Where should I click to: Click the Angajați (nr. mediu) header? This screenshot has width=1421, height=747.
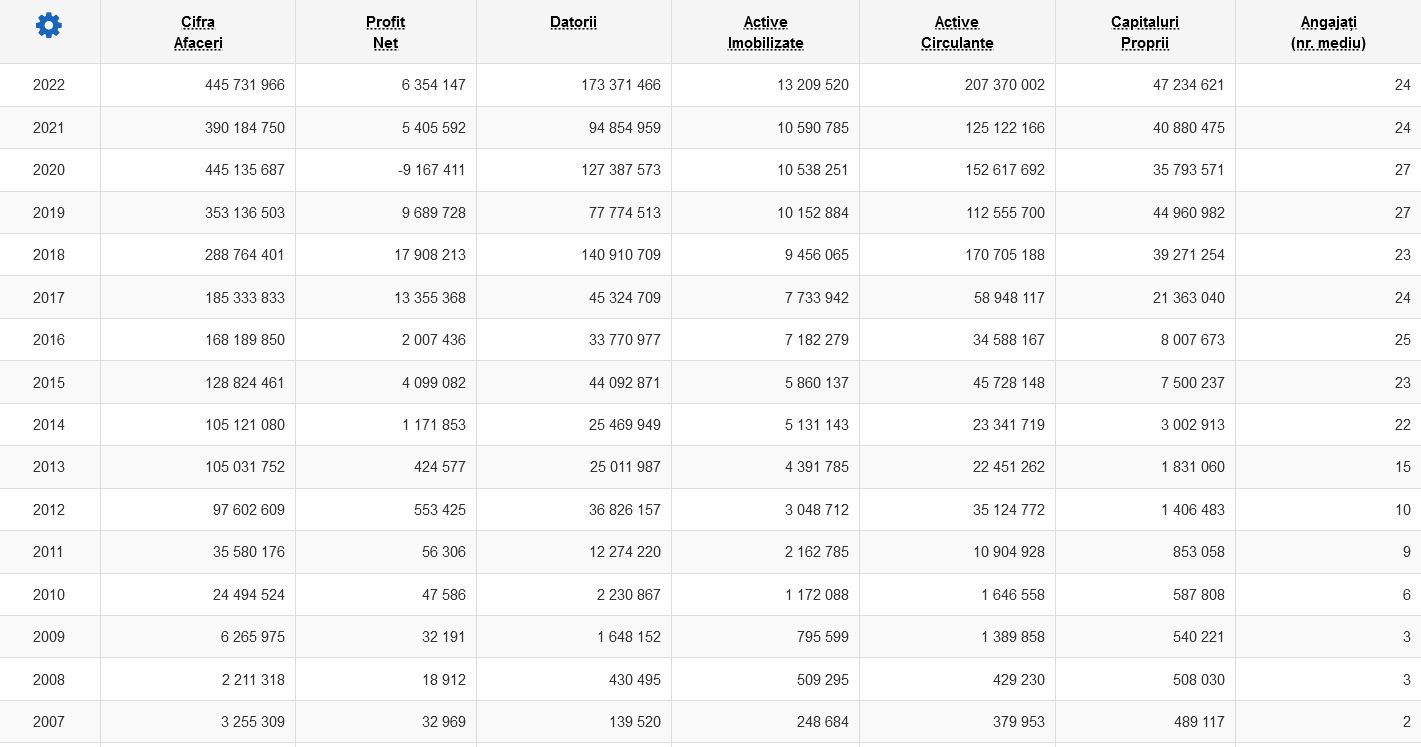(x=1328, y=33)
